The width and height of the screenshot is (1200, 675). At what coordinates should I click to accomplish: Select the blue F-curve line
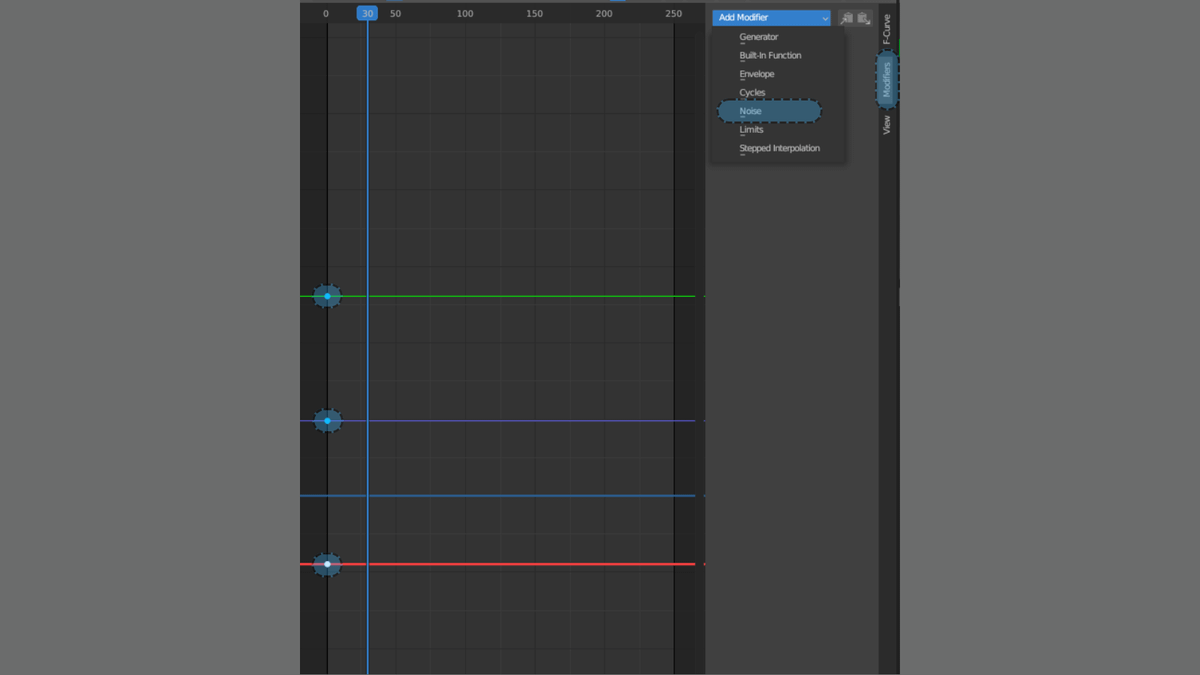[x=520, y=496]
